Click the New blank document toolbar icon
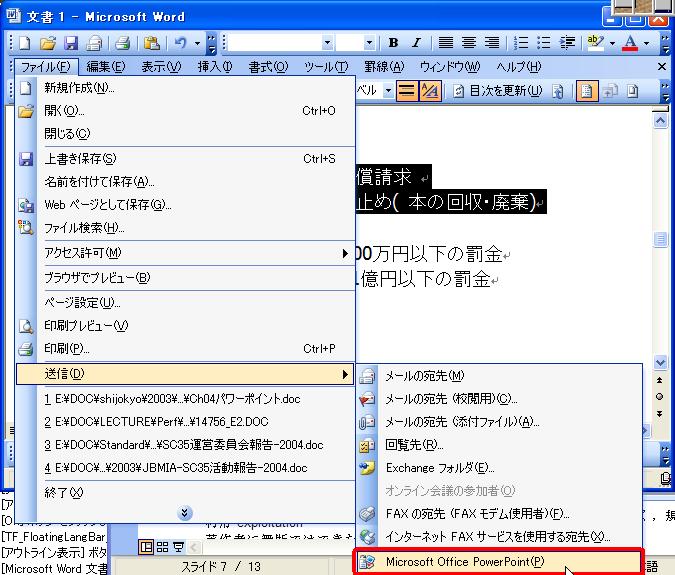This screenshot has height=575, width=675. coord(25,43)
